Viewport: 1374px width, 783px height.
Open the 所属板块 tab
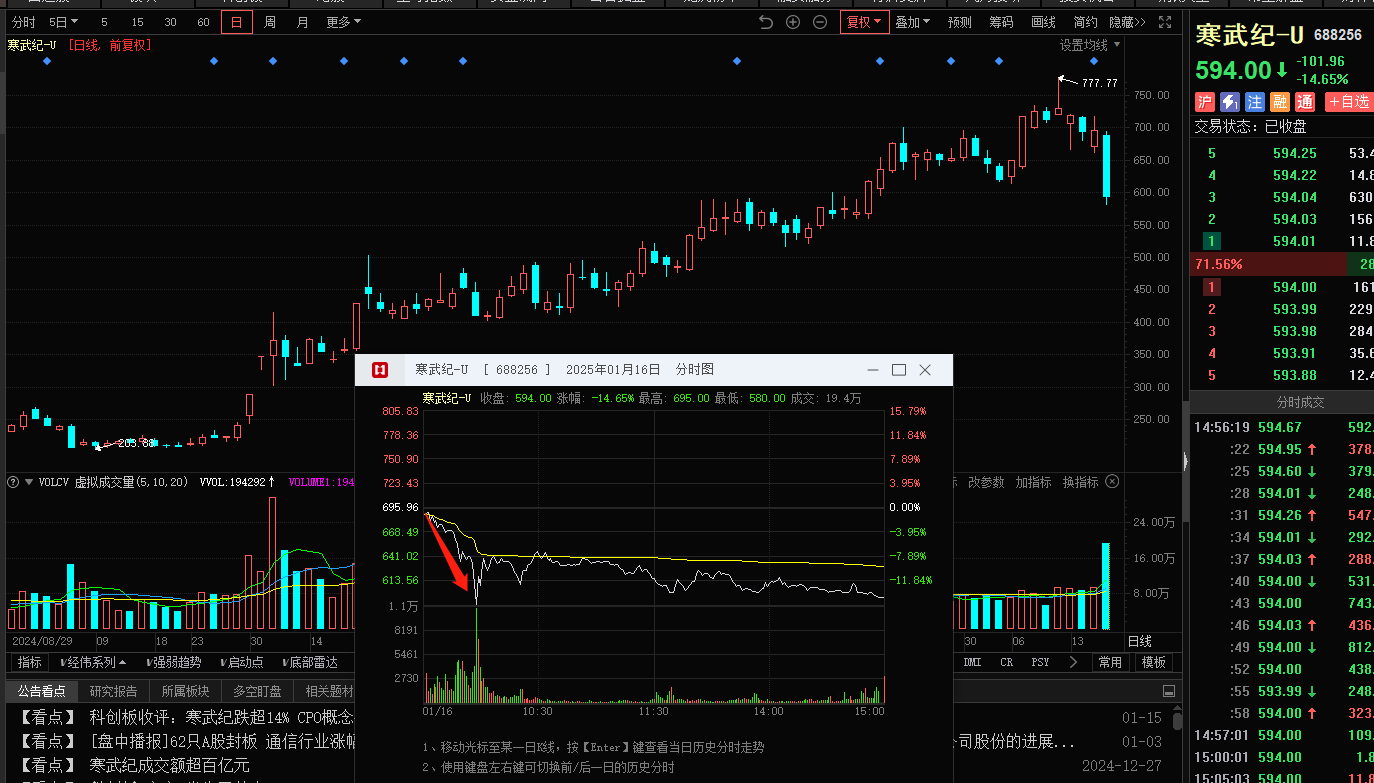(185, 691)
